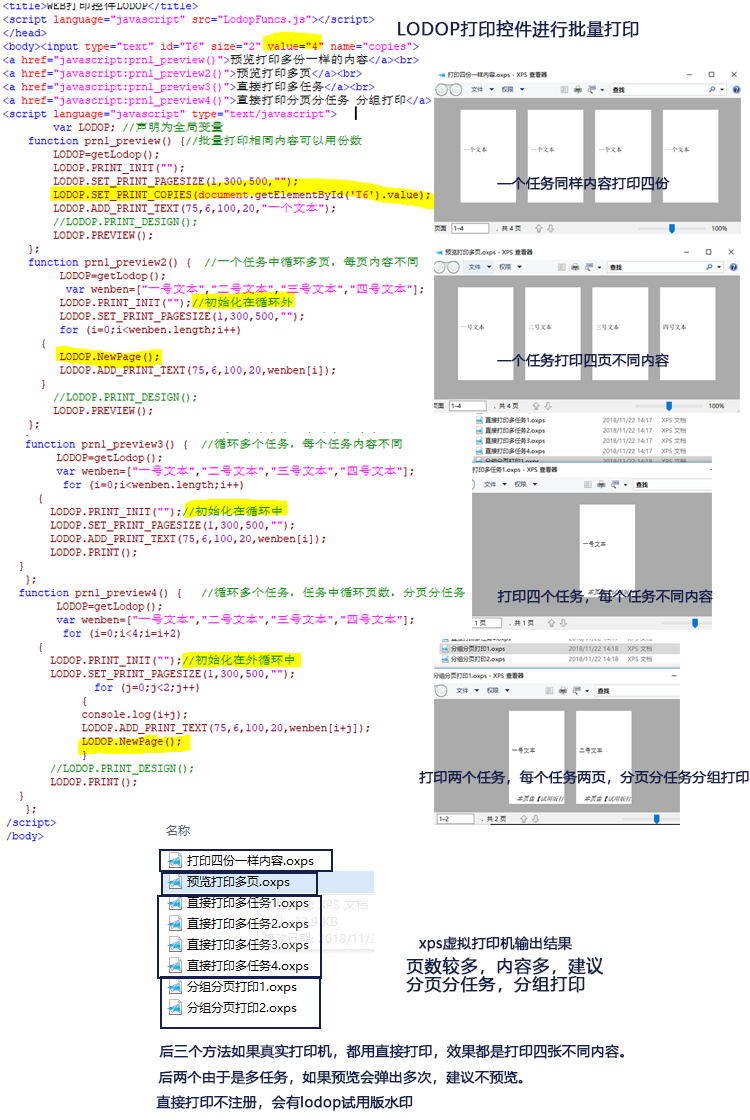Open help in the 打印四份一样内容 XPS viewer
750x1120 pixels.
click(736, 90)
